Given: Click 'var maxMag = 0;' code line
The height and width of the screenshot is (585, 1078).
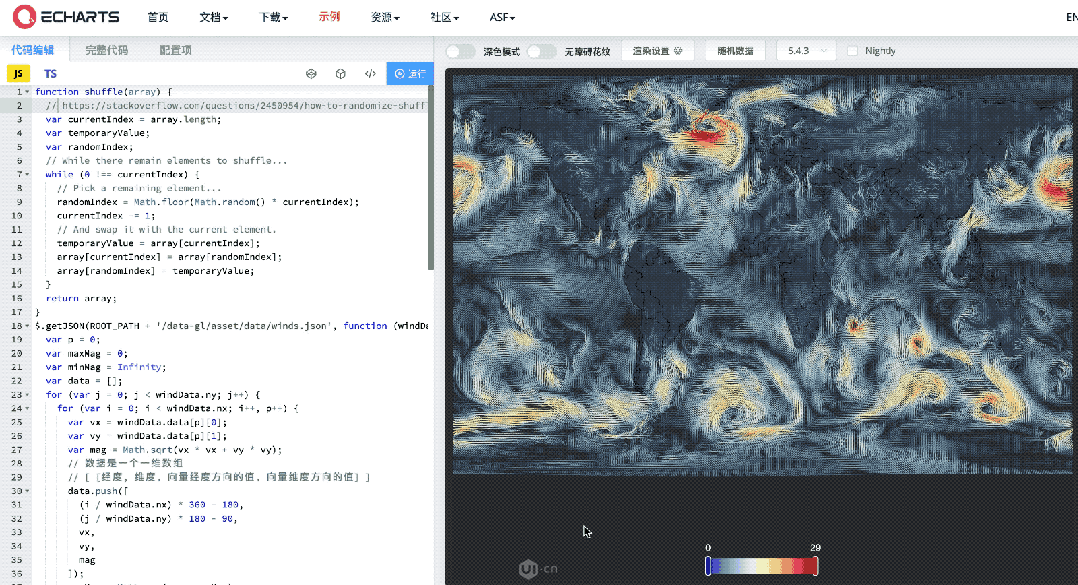Looking at the screenshot, I should [87, 353].
